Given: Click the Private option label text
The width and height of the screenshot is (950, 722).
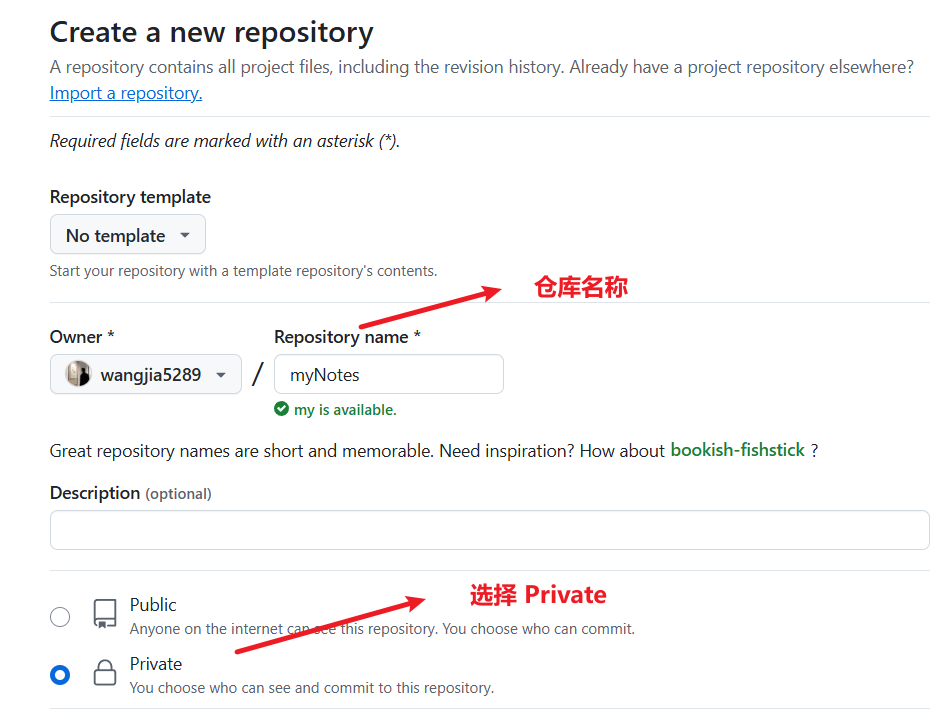Looking at the screenshot, I should [x=156, y=664].
